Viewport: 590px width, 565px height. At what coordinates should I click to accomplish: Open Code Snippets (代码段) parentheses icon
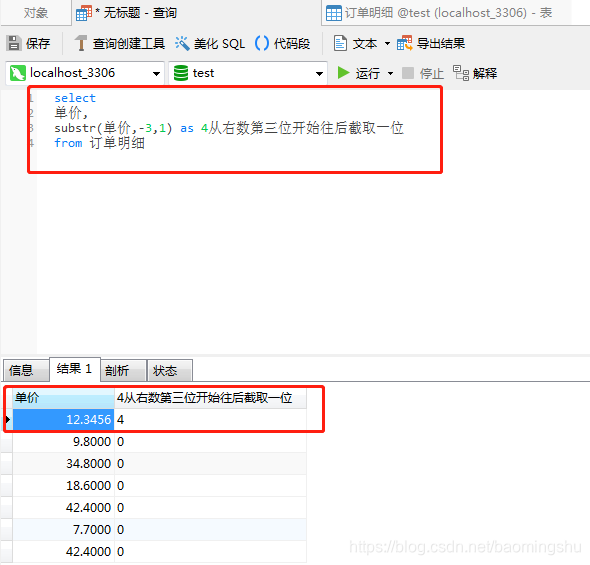click(x=262, y=43)
